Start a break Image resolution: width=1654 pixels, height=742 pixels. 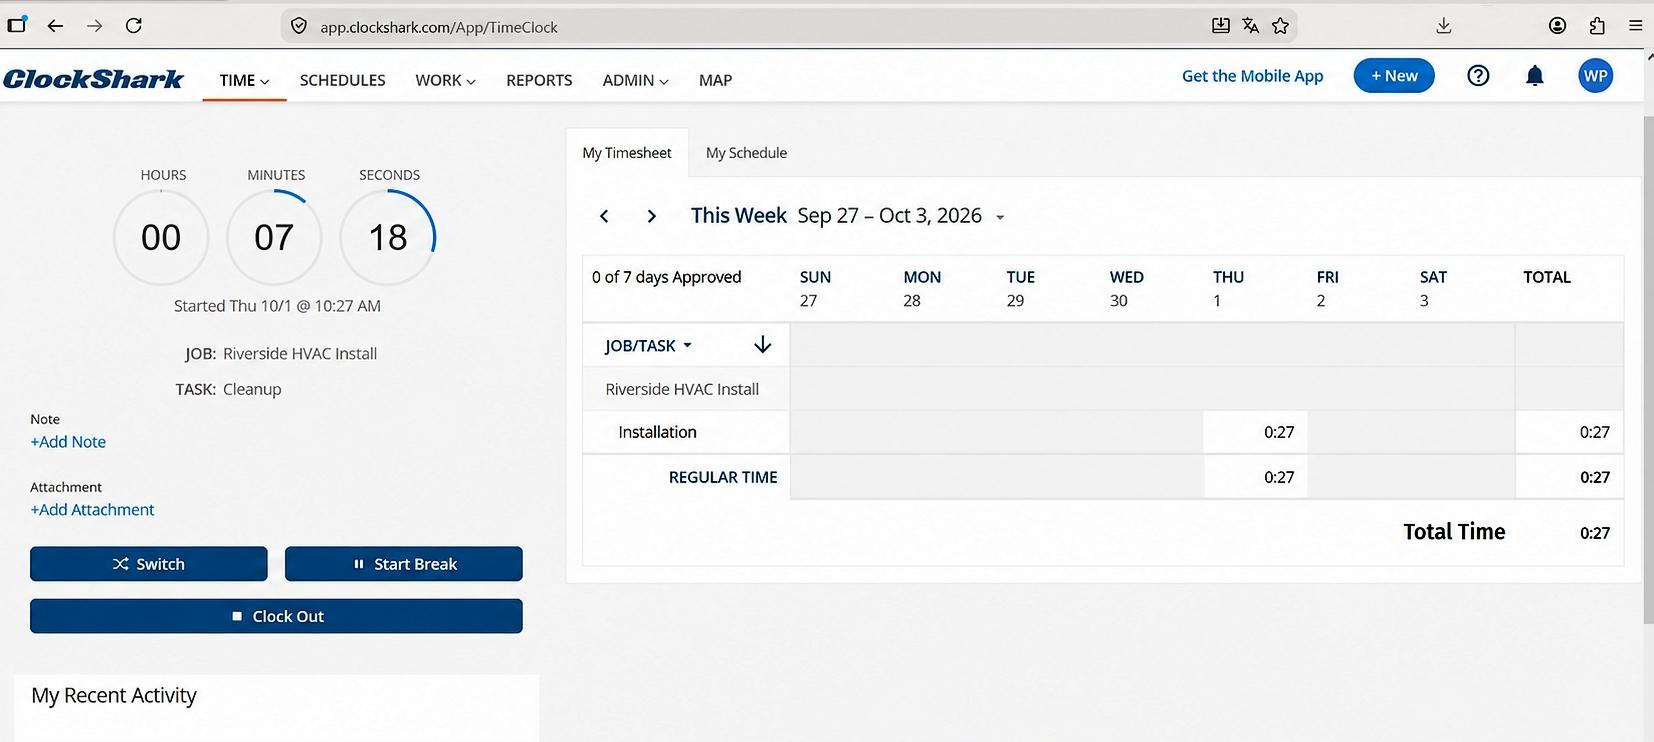point(404,564)
